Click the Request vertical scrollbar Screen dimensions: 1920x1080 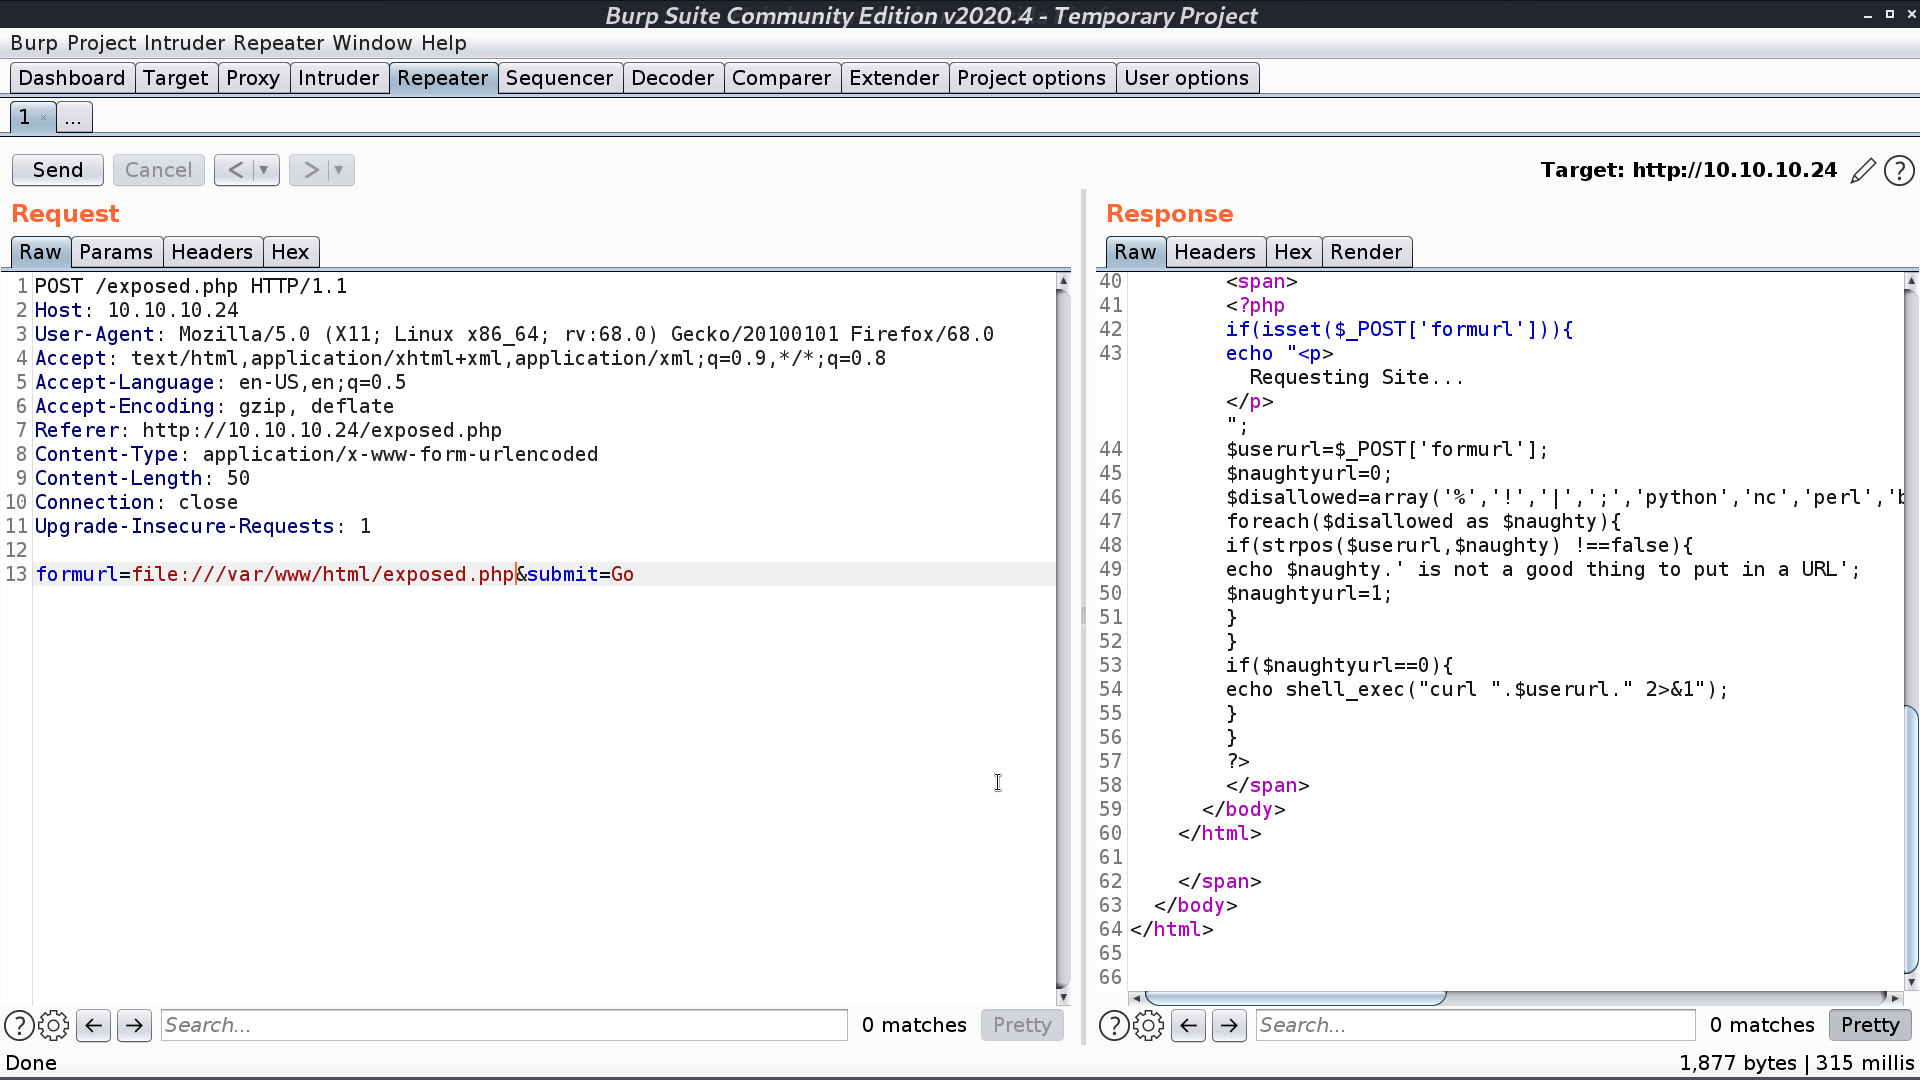coord(1063,638)
